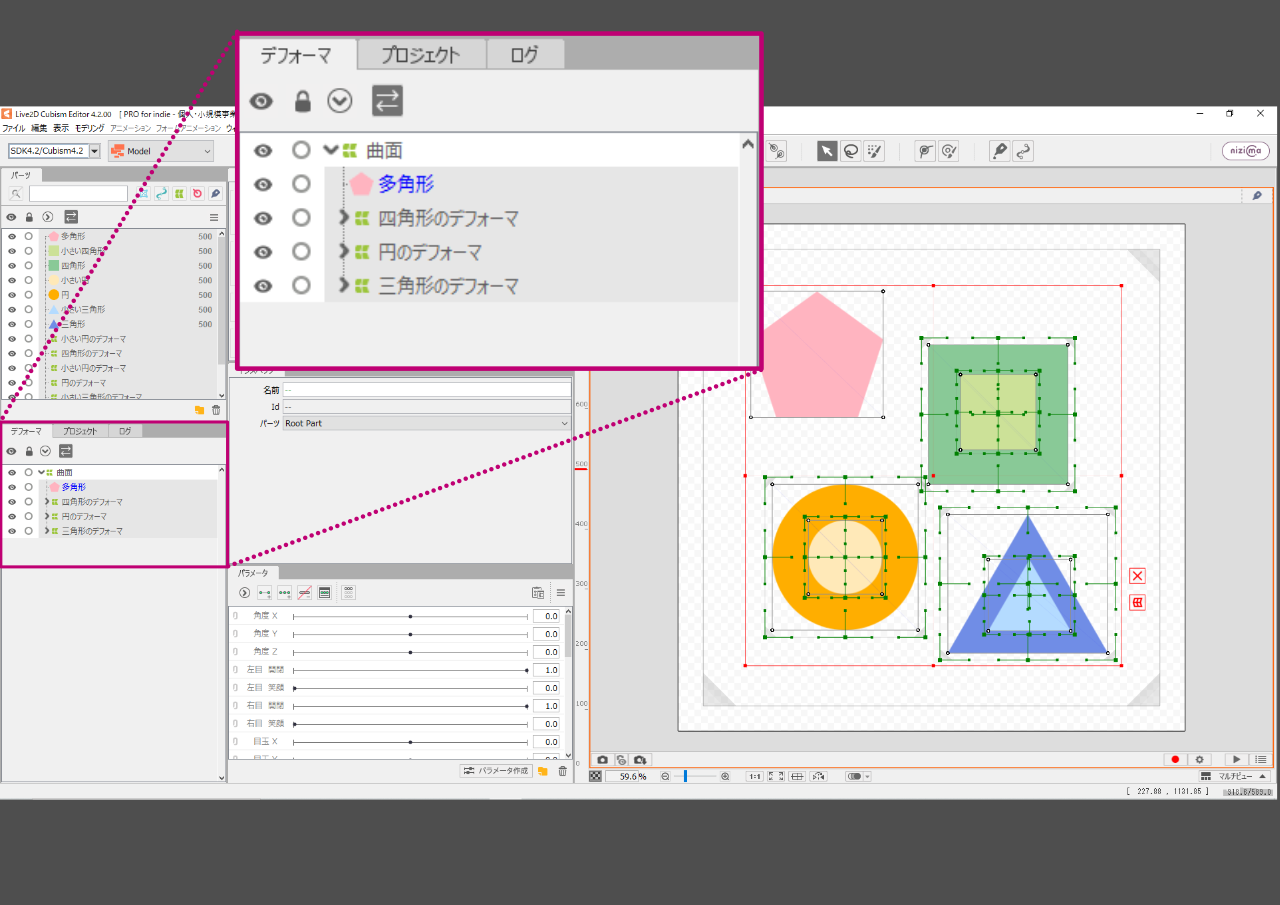Toggle the padlock in Parts palette header

click(29, 217)
